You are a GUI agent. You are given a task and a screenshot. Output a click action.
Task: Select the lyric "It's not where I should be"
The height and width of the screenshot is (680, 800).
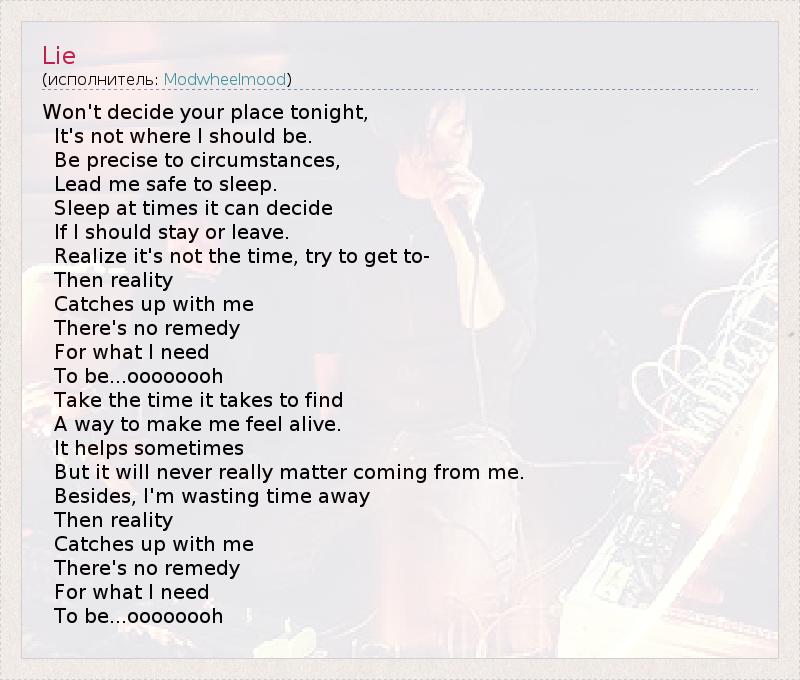tap(183, 136)
